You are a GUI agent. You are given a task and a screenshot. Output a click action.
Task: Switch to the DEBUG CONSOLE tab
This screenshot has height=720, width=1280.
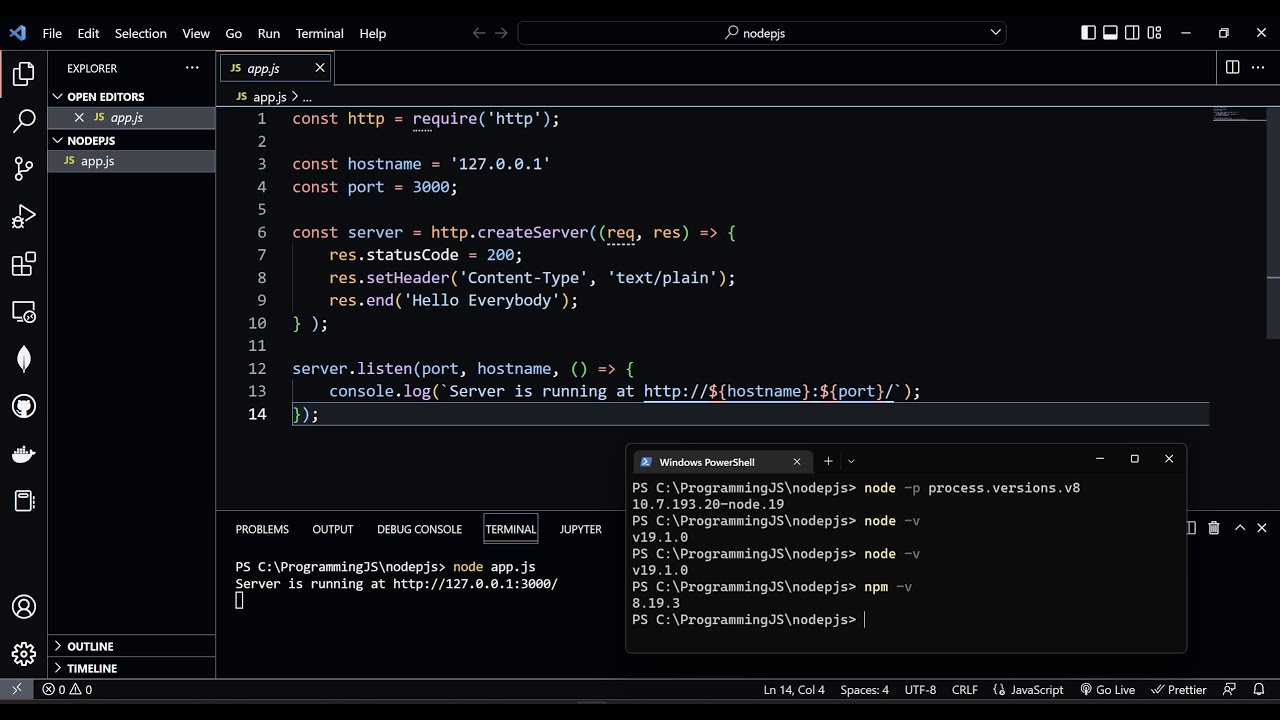[419, 529]
